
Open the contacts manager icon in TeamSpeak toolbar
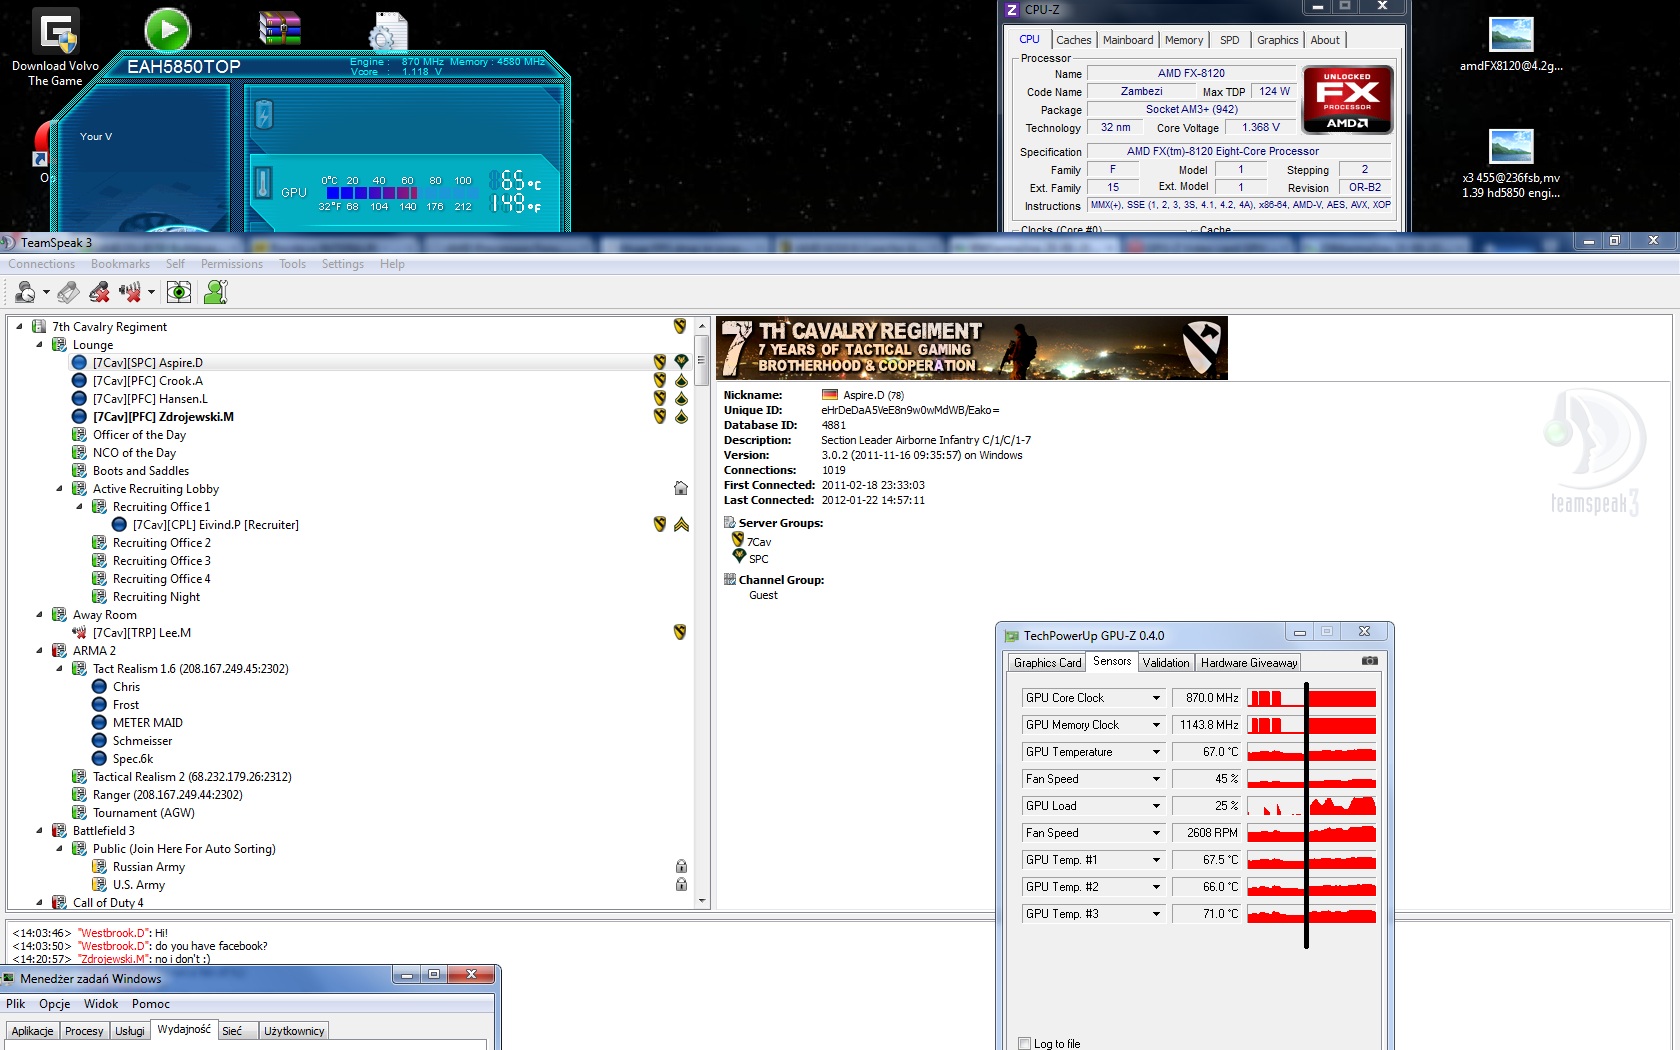coord(215,292)
